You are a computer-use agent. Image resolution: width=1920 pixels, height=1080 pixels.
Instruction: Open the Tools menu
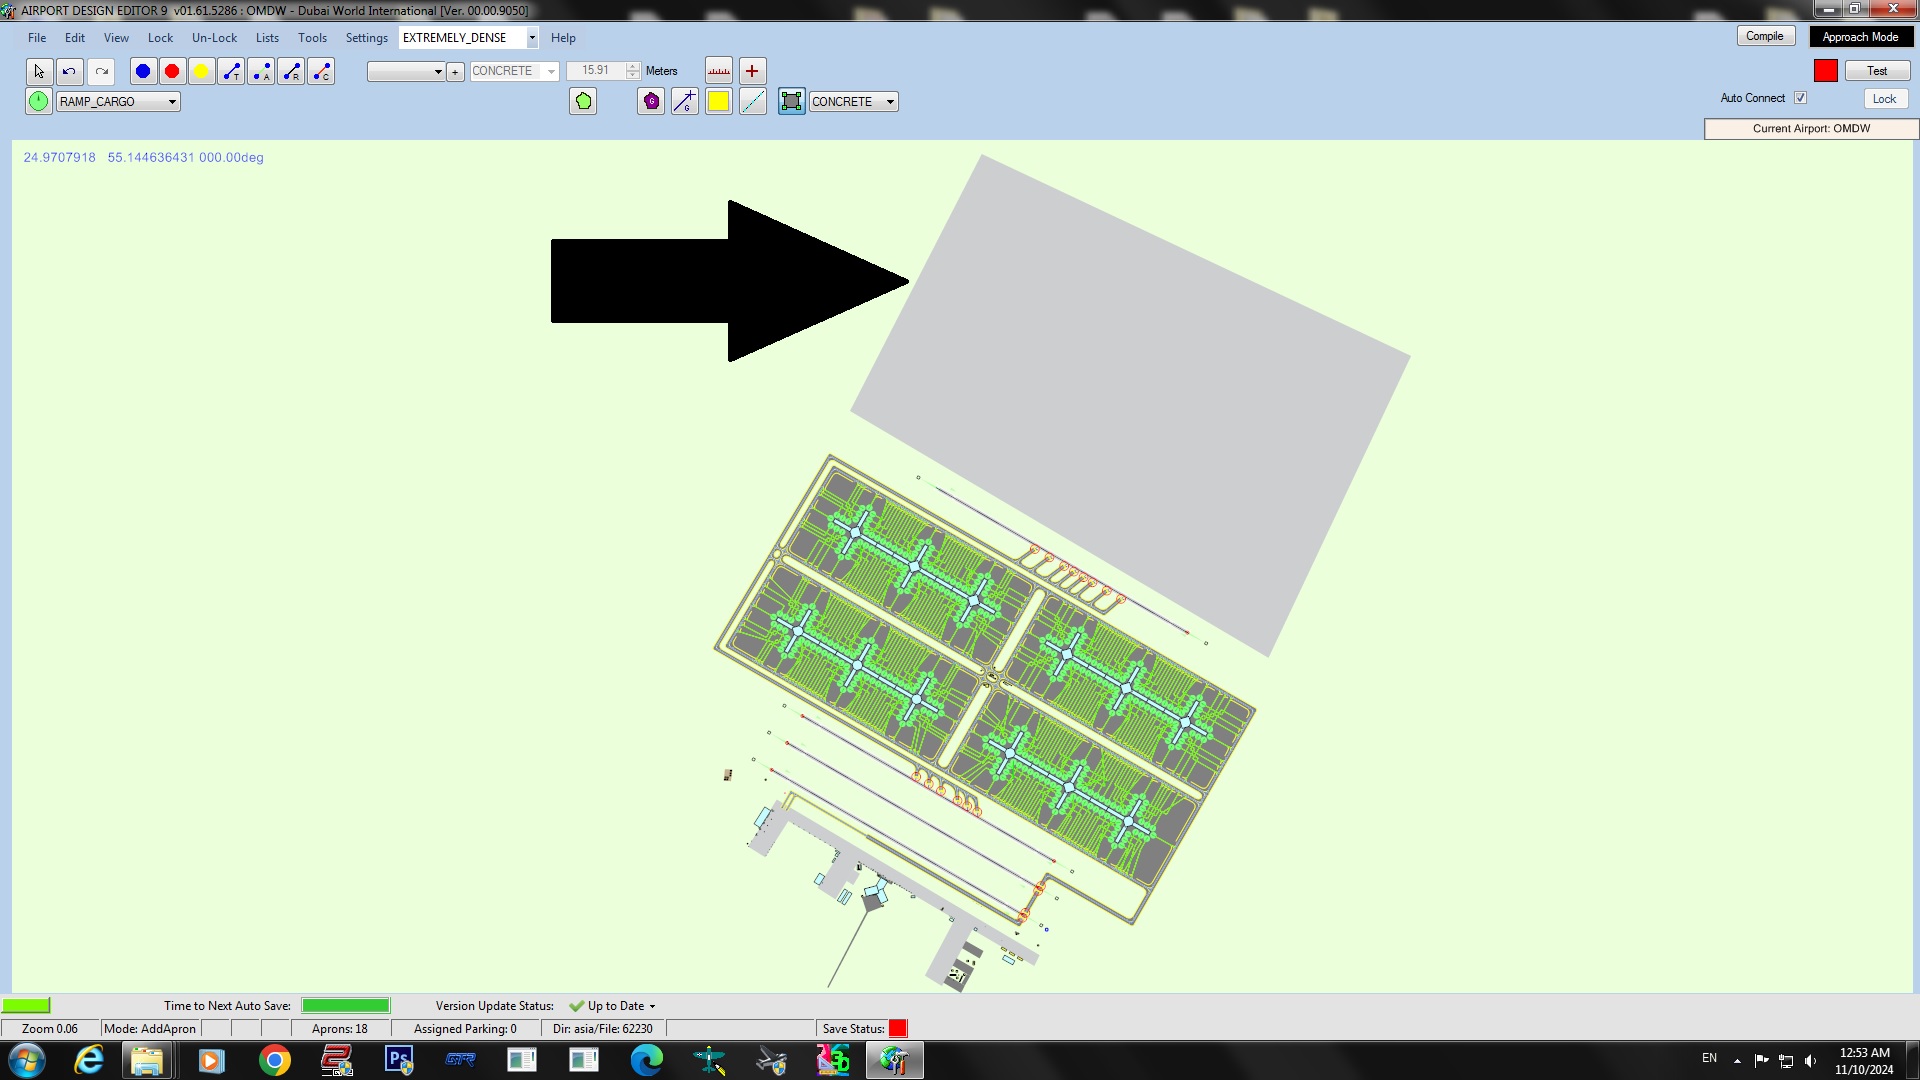click(x=312, y=38)
